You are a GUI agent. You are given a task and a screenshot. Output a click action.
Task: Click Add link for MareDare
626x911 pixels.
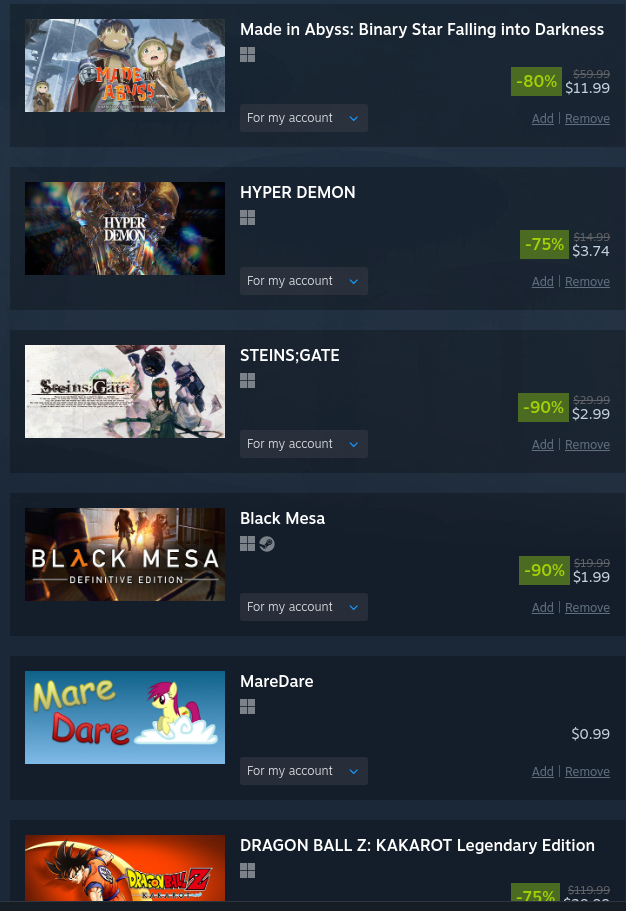pyautogui.click(x=543, y=772)
